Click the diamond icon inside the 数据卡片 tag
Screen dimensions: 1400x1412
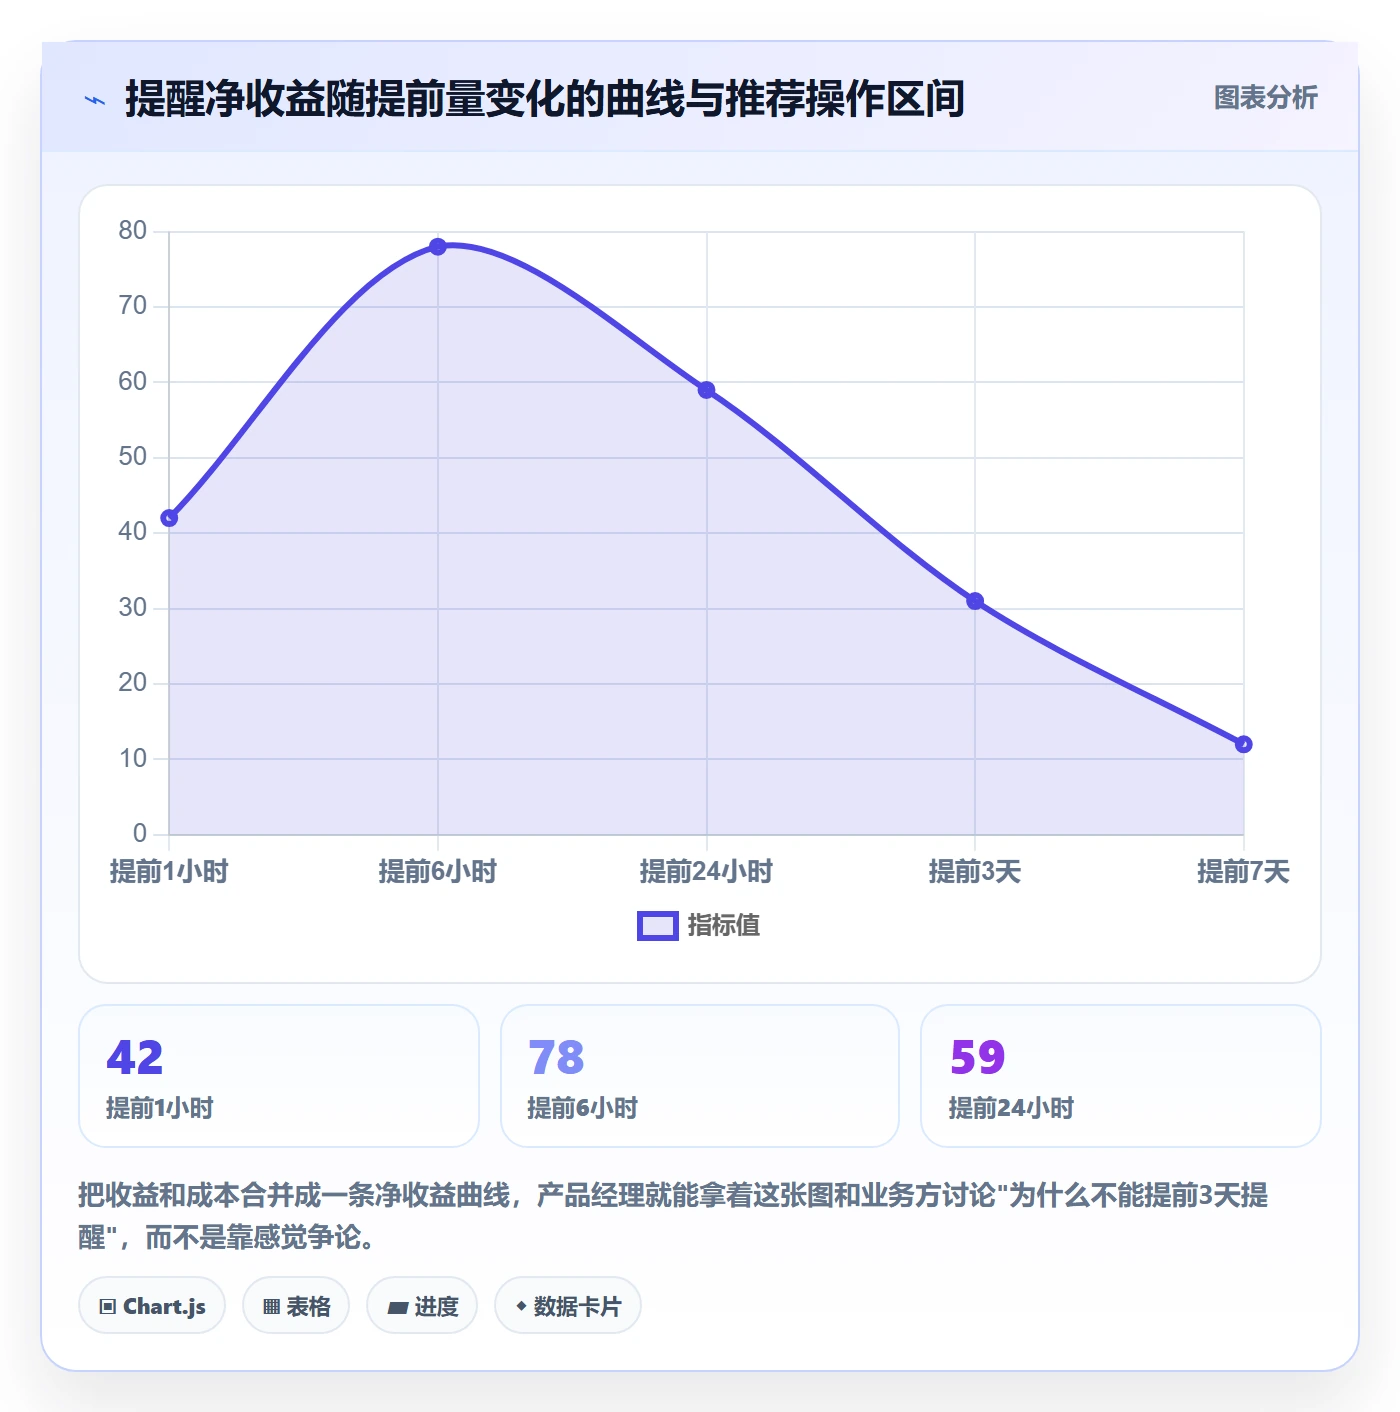pyautogui.click(x=521, y=1306)
